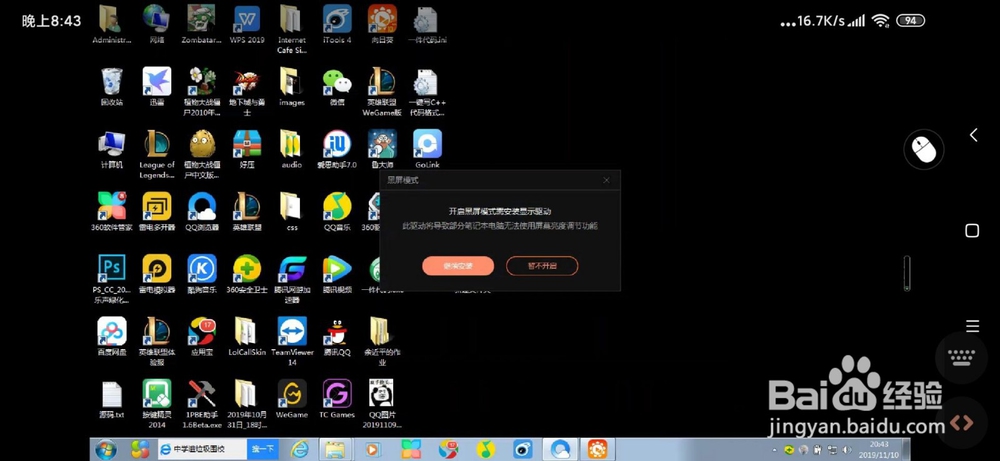Click the taskbar search input field
This screenshot has width=1000, height=461.
tap(202, 450)
